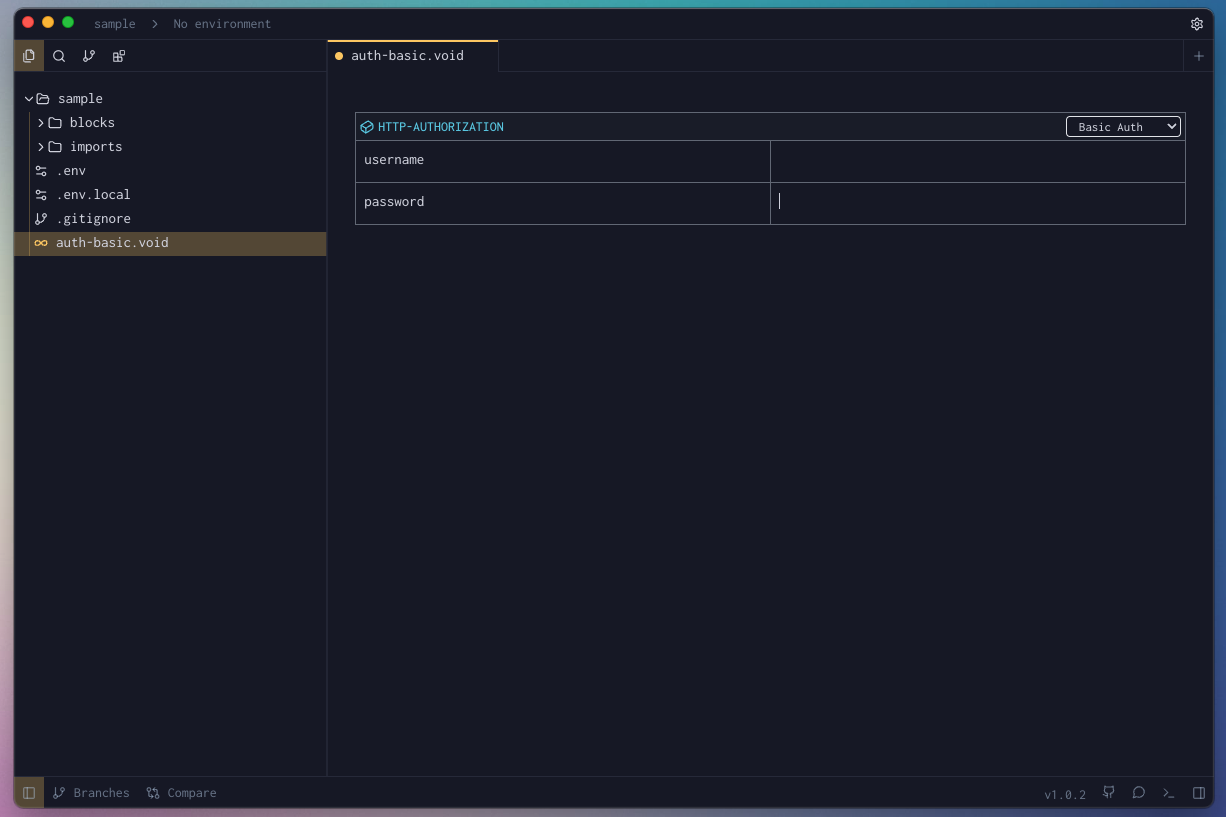Open Branches from the status bar
The image size is (1226, 817).
(91, 792)
